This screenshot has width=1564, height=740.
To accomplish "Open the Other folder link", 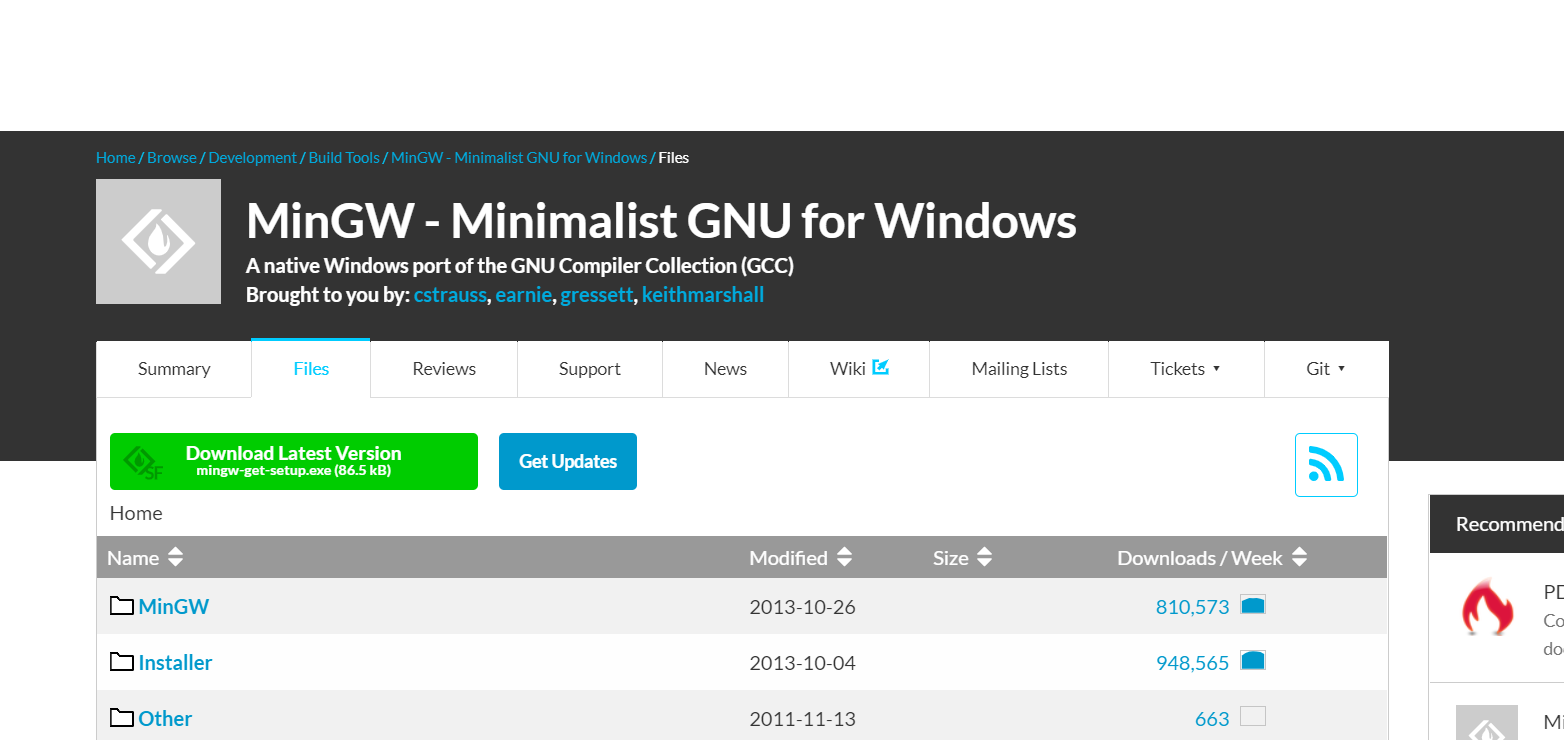I will tap(165, 718).
